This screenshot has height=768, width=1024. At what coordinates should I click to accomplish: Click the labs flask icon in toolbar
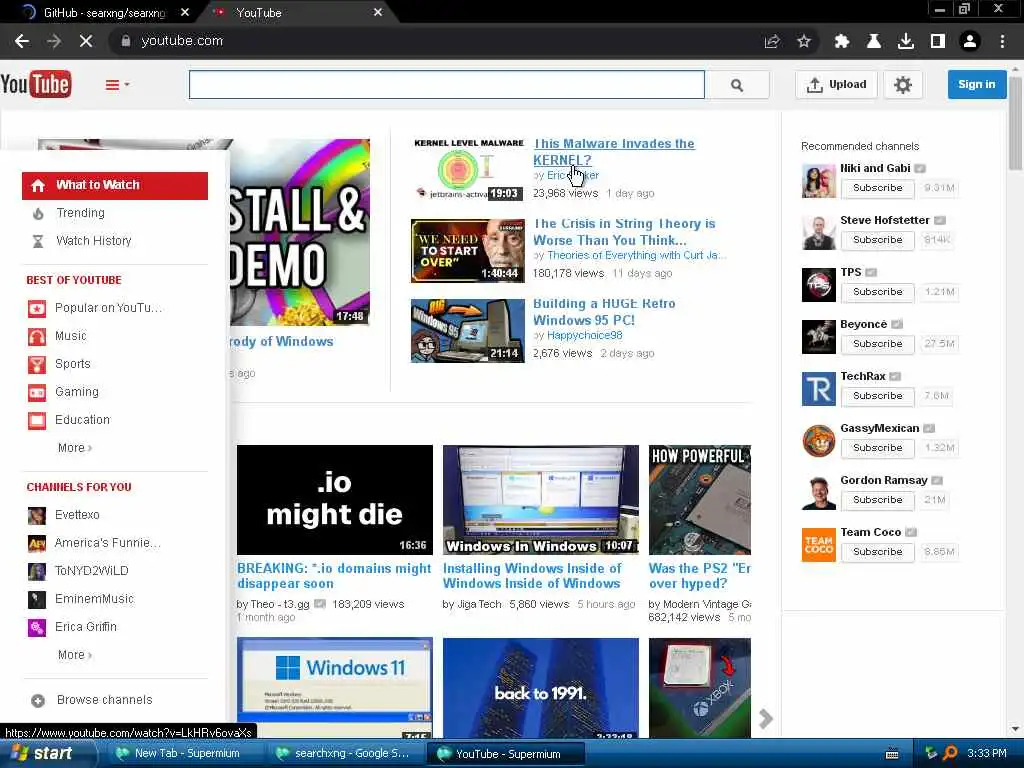pos(874,41)
